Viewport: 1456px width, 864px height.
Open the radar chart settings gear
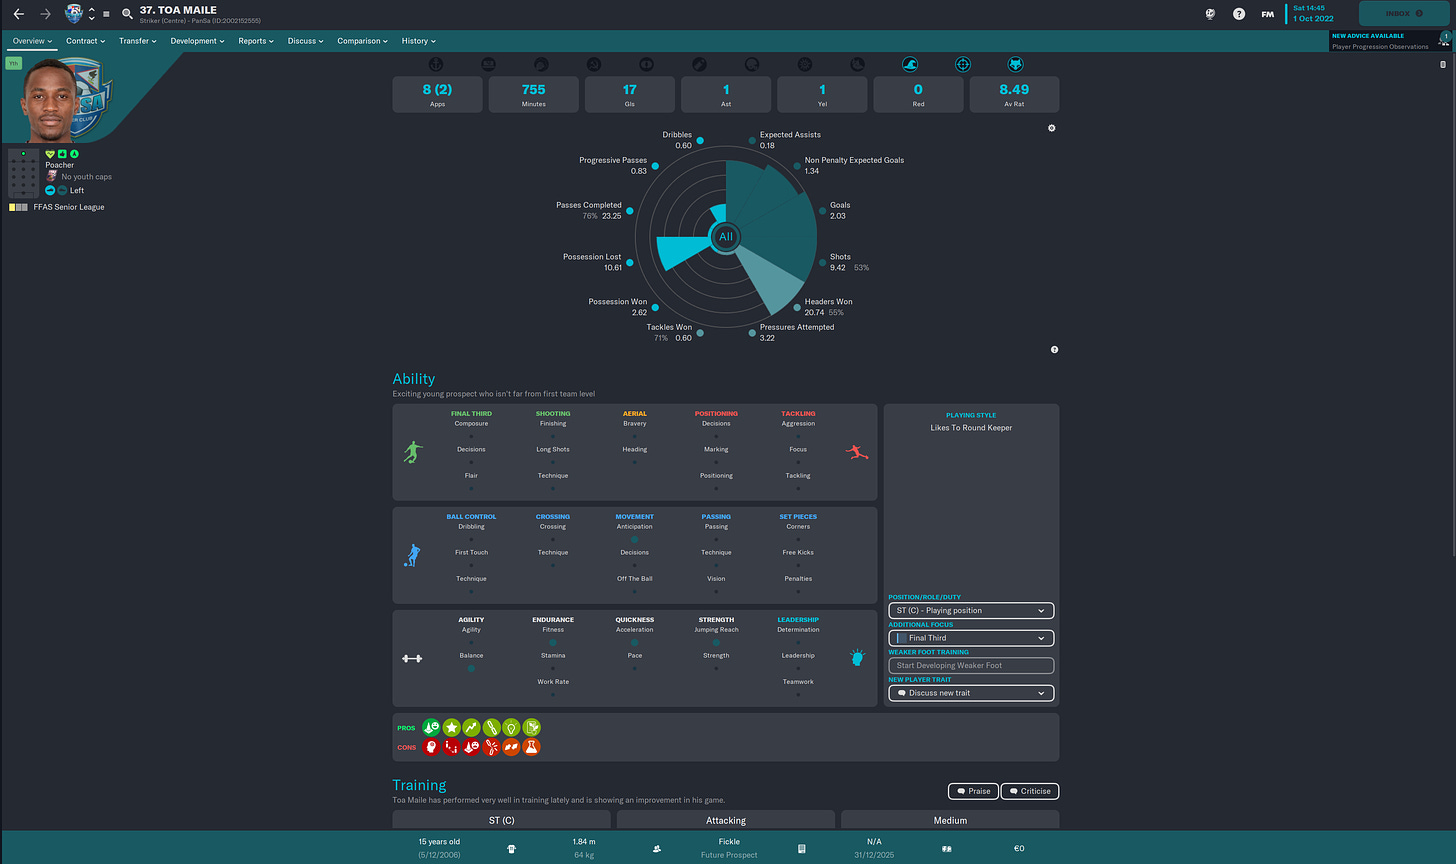1051,128
